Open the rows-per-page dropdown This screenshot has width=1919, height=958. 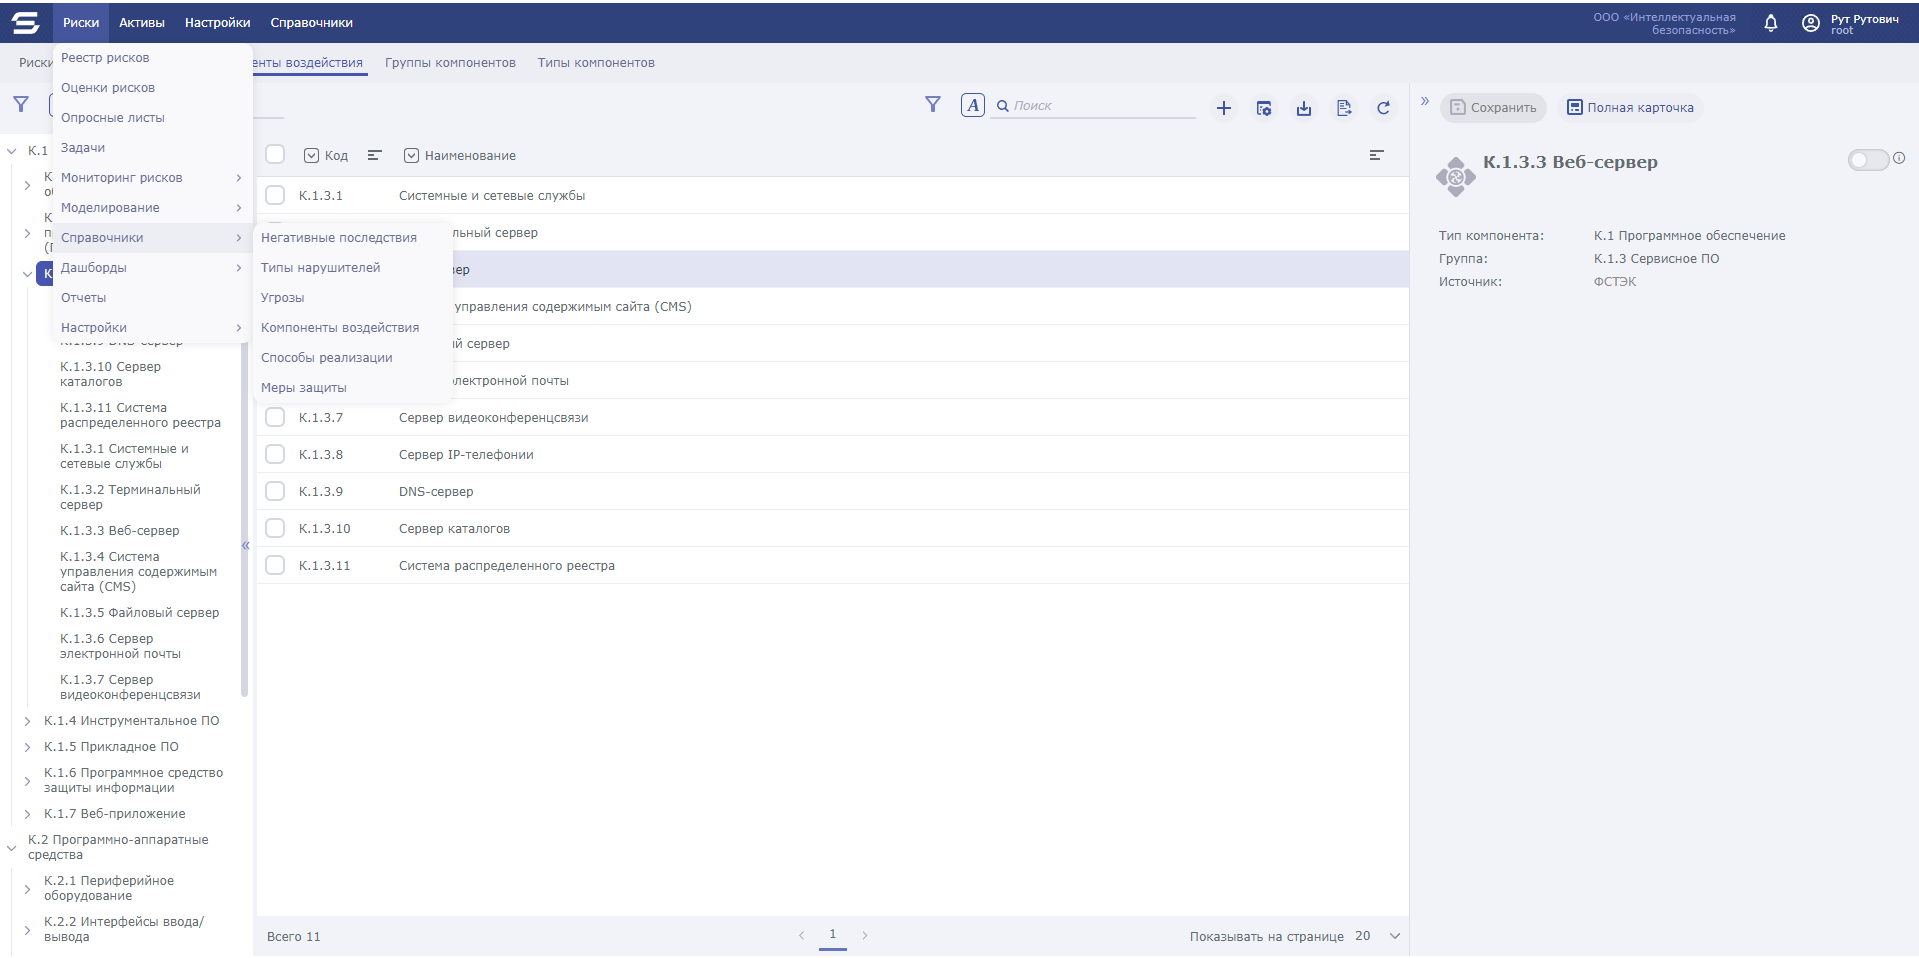(1395, 936)
